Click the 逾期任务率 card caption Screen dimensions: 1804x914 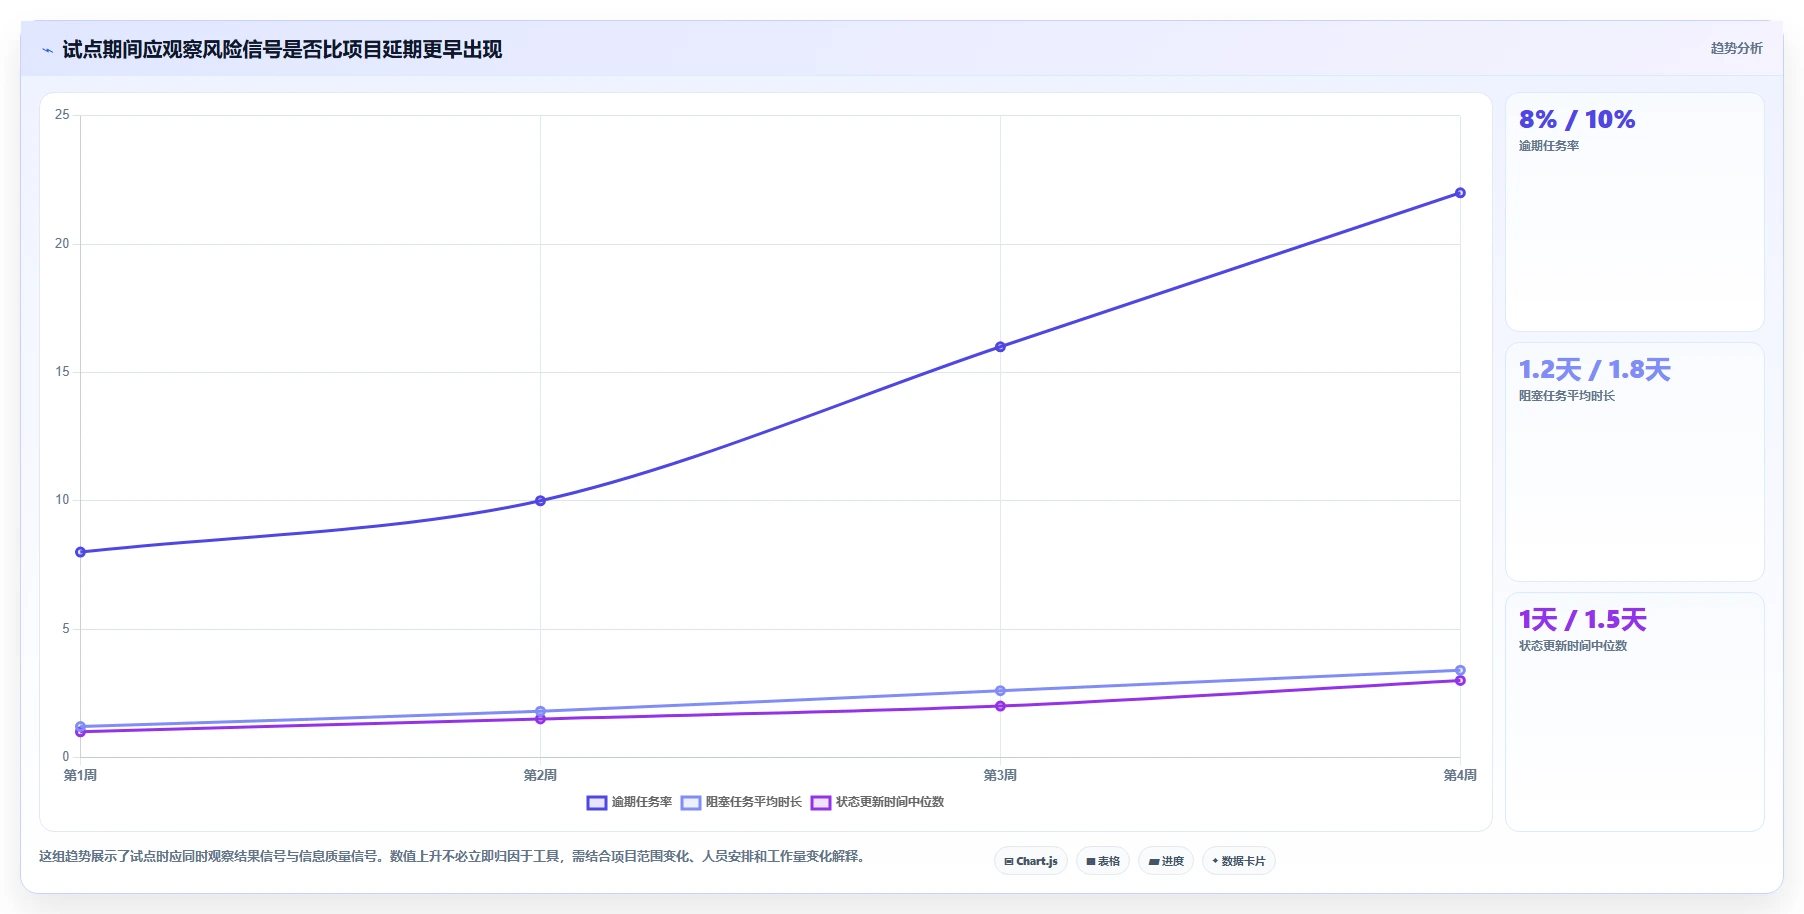point(1549,146)
